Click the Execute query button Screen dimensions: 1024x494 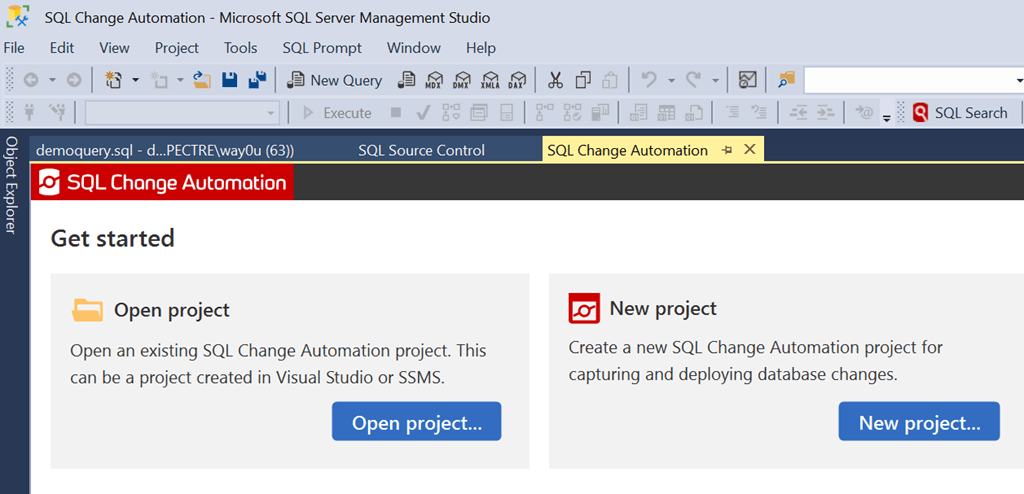coord(338,113)
